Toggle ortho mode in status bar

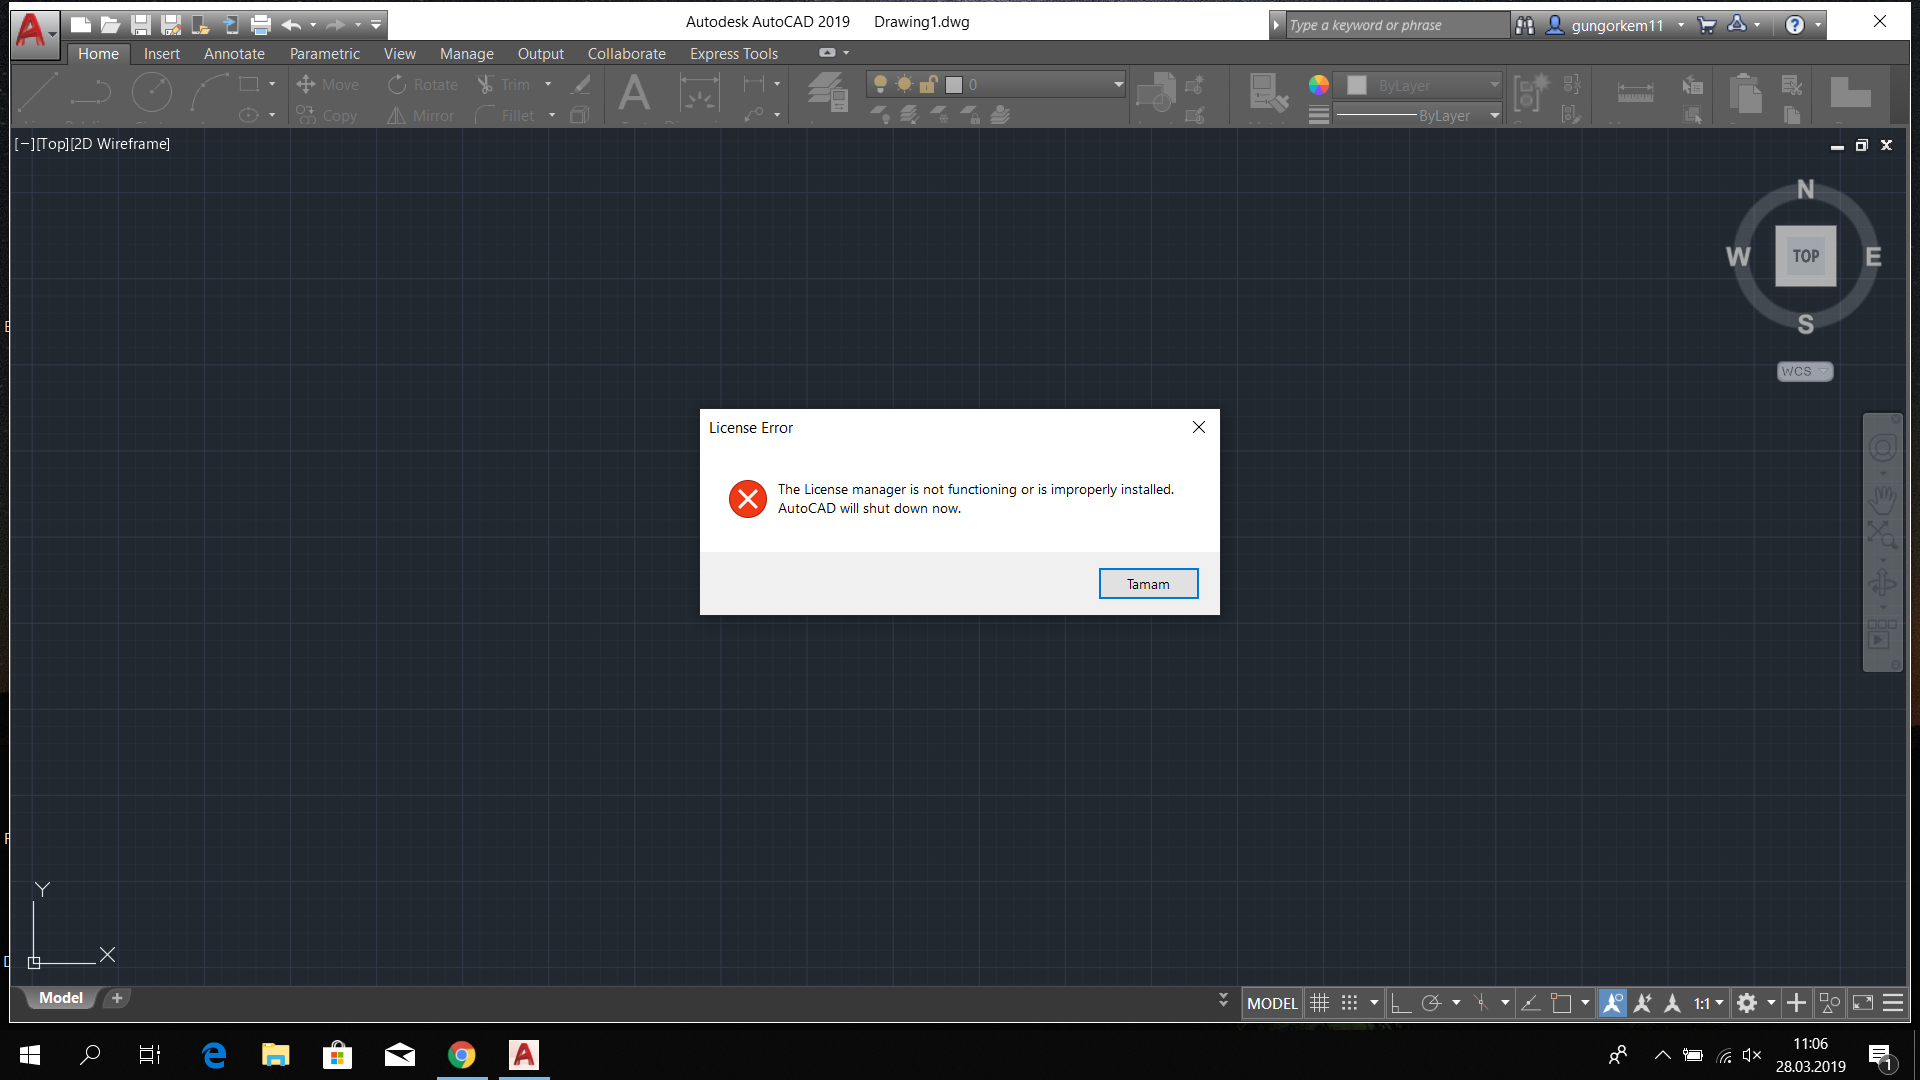pos(1401,1003)
